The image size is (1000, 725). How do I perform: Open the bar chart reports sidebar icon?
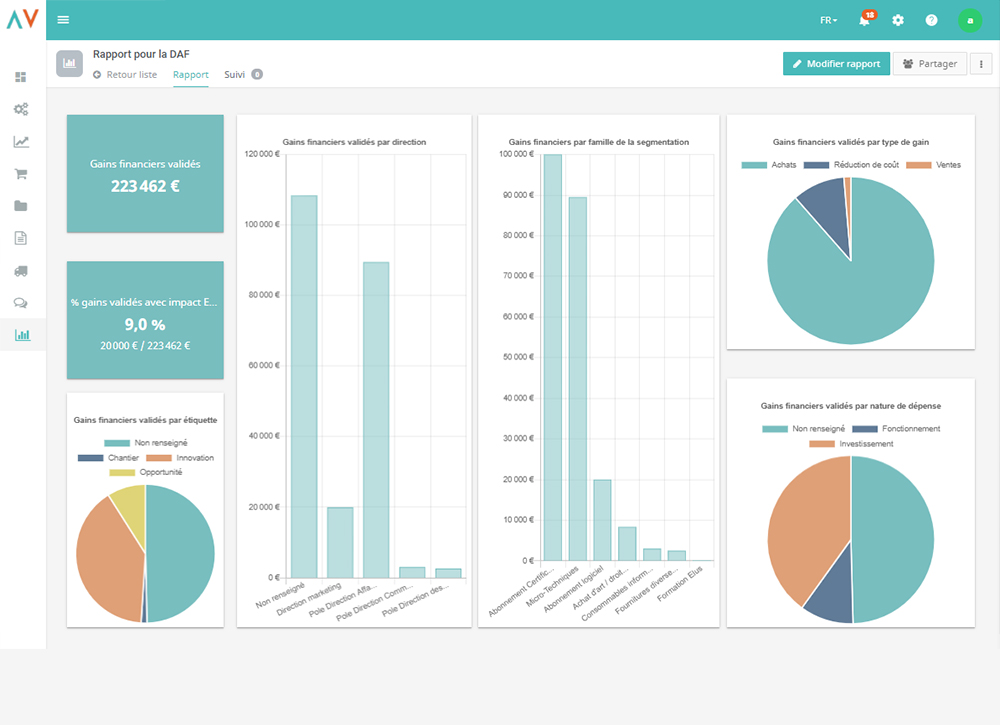click(x=22, y=335)
